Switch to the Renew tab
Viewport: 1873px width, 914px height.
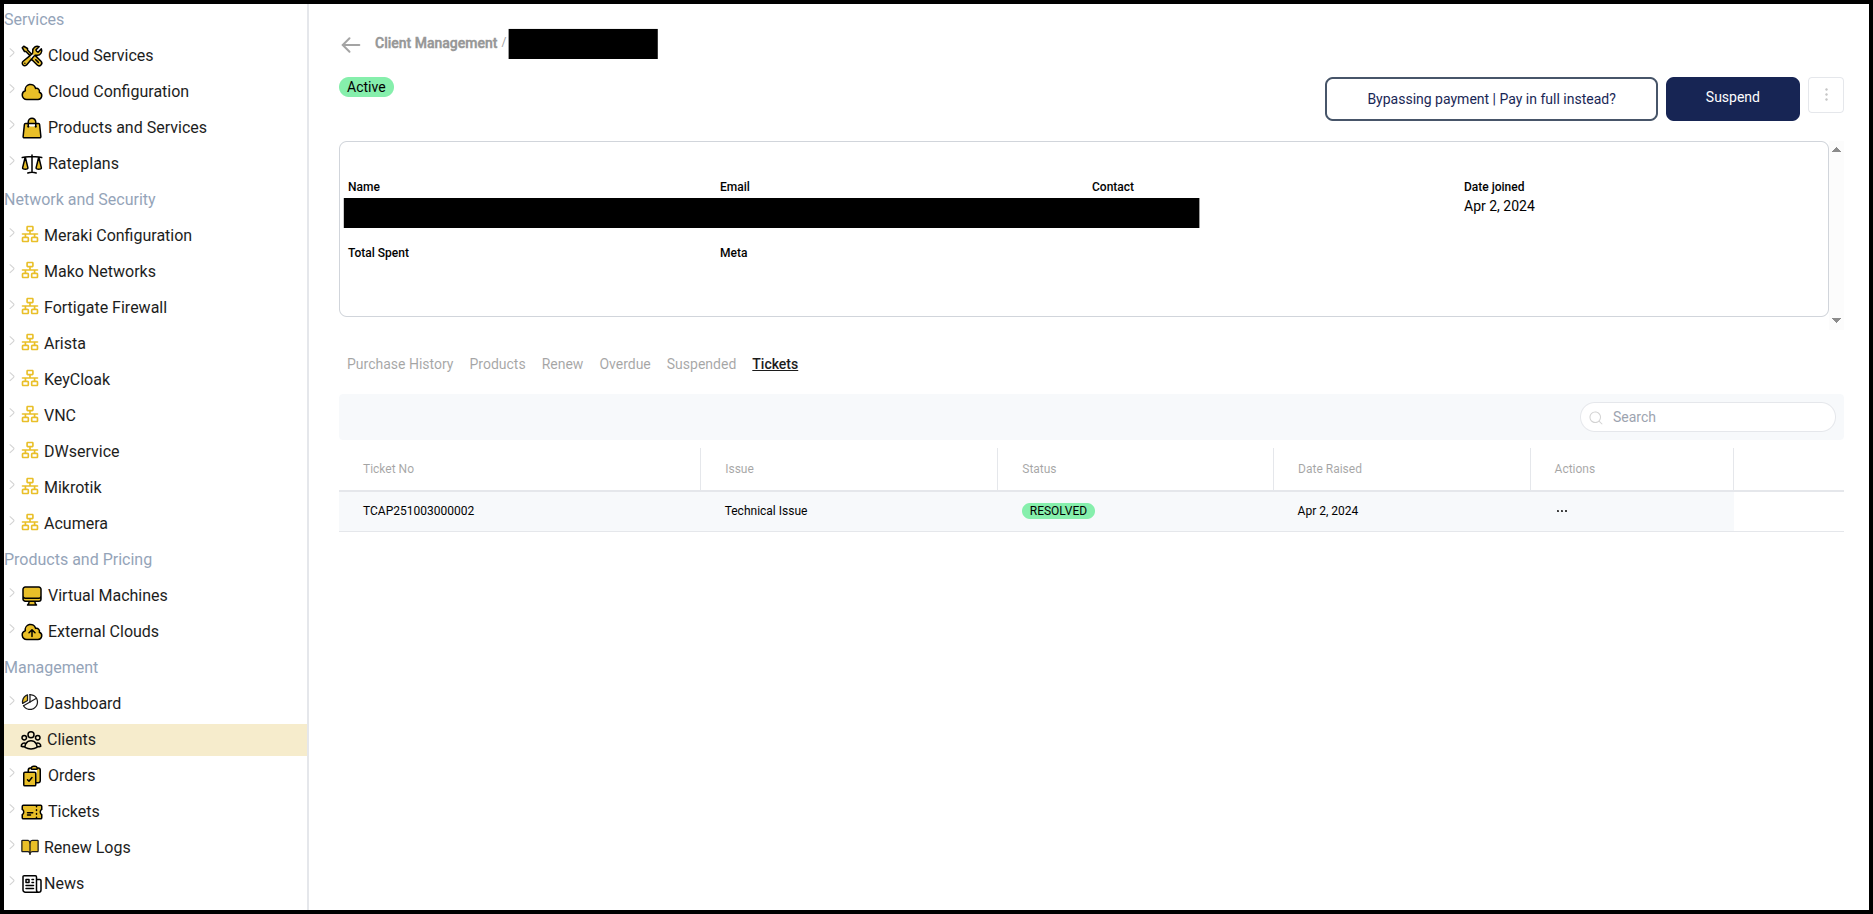click(562, 364)
